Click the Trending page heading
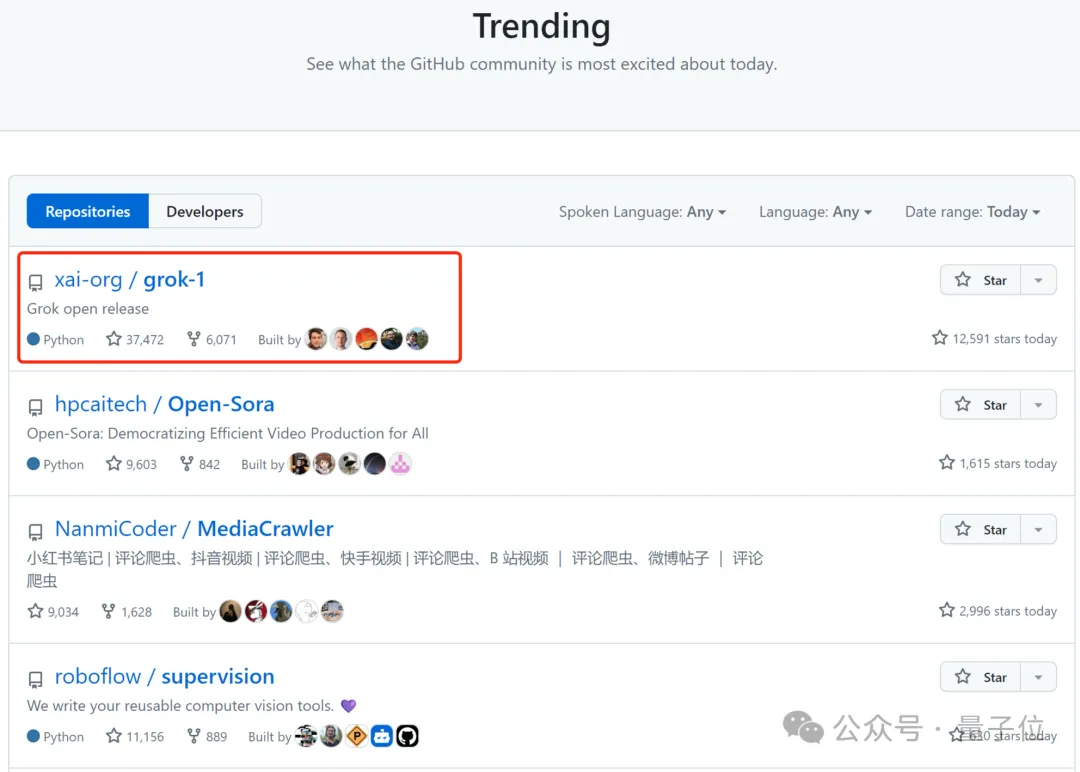The height and width of the screenshot is (772, 1080). click(x=541, y=26)
